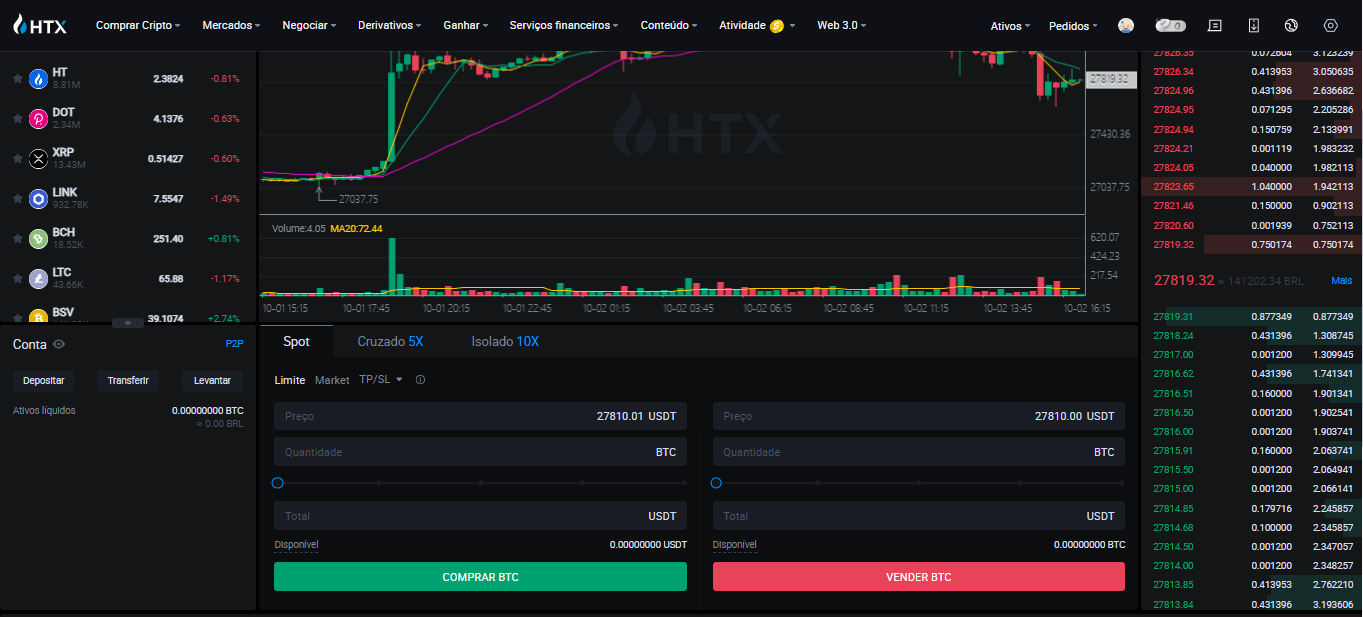Click the Depositar button
The height and width of the screenshot is (617, 1363).
point(43,380)
